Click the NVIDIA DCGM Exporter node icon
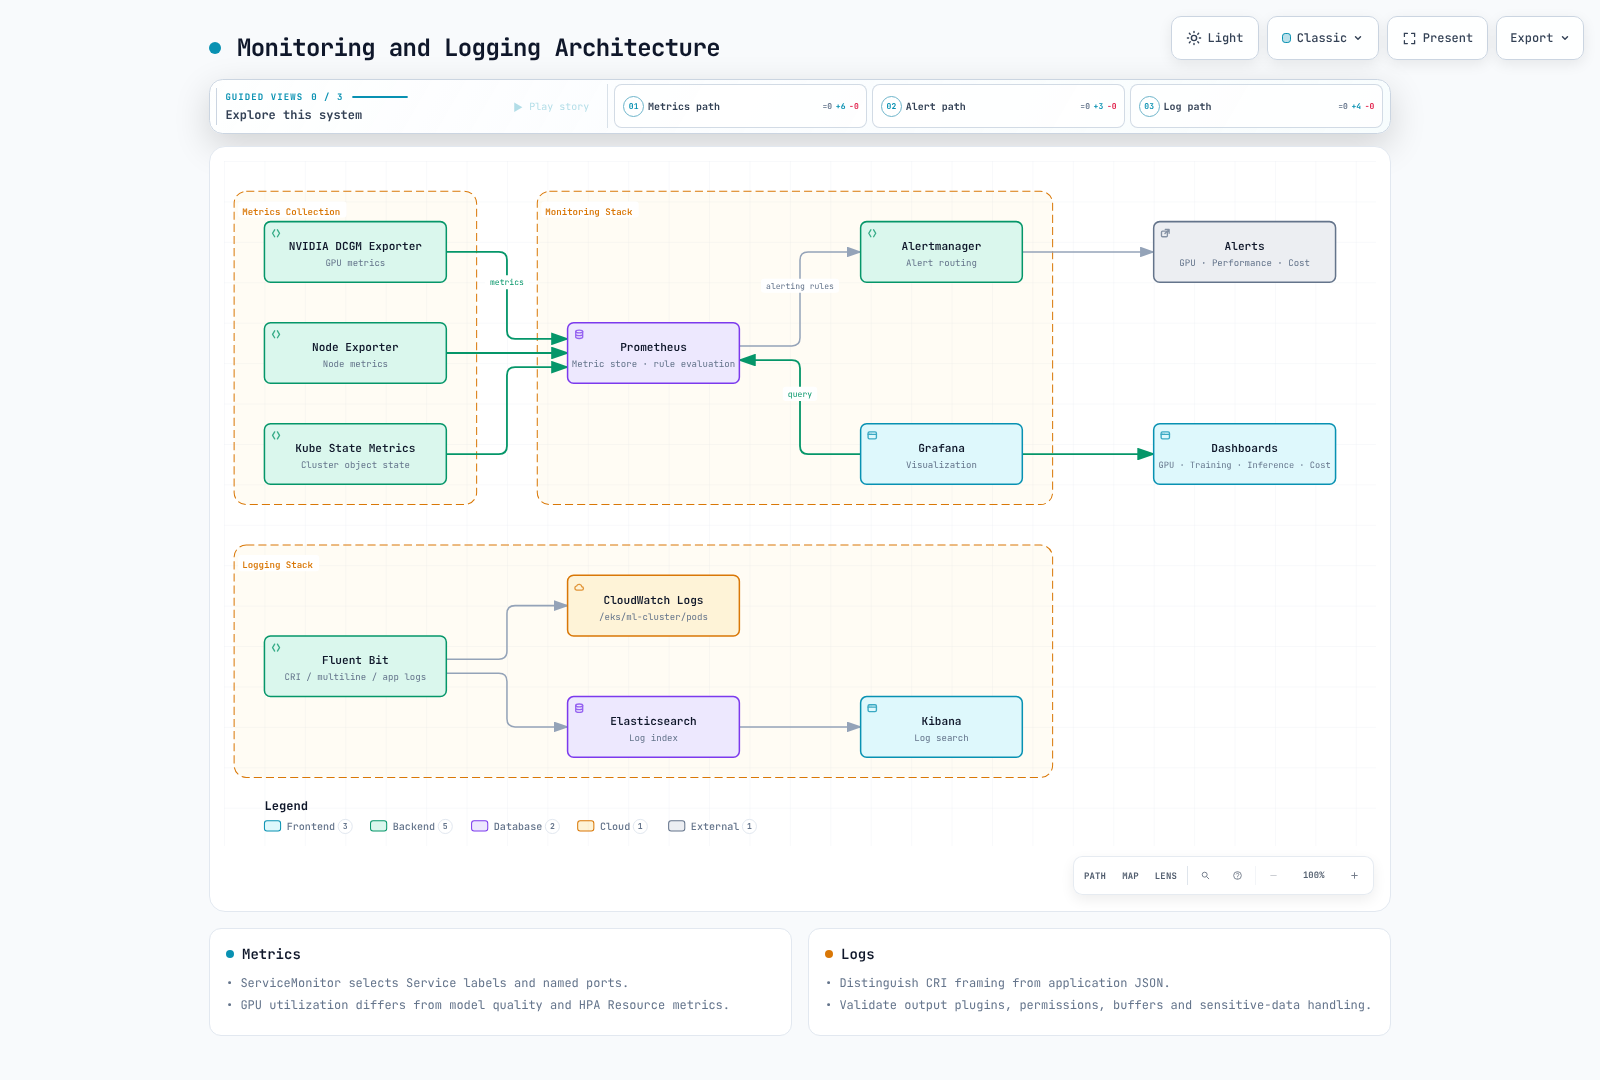 276,233
